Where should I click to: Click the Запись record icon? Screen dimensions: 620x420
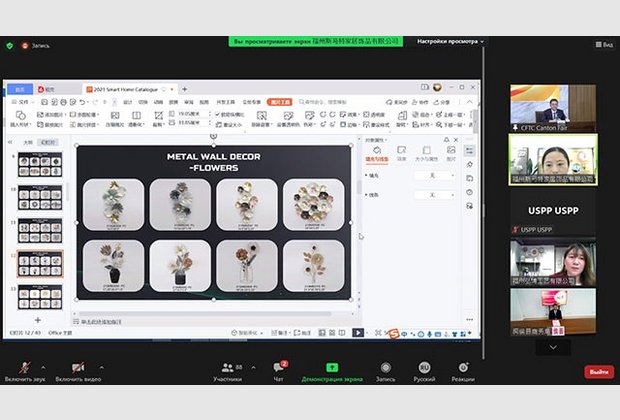(385, 368)
